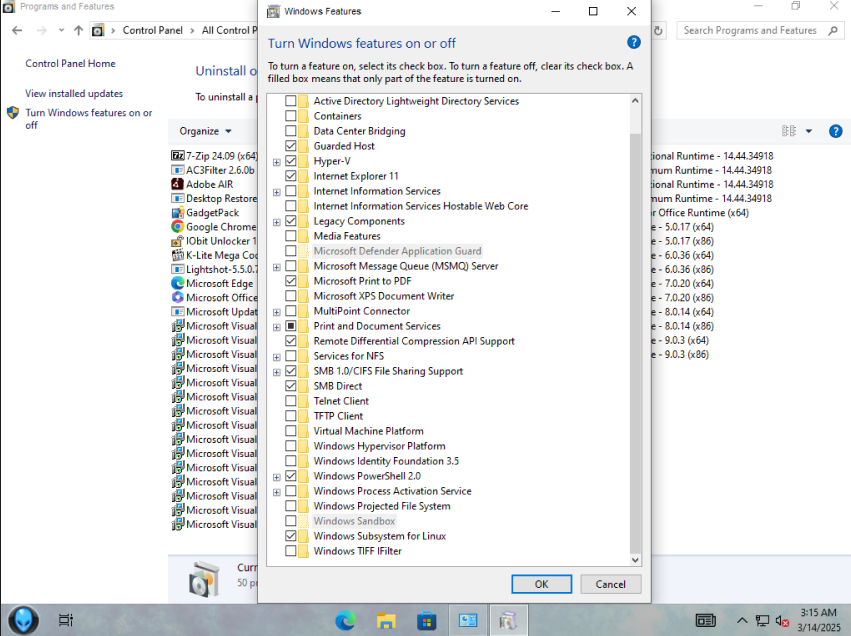The height and width of the screenshot is (636, 851).
Task: Enable Containers feature checkbox
Action: point(290,116)
